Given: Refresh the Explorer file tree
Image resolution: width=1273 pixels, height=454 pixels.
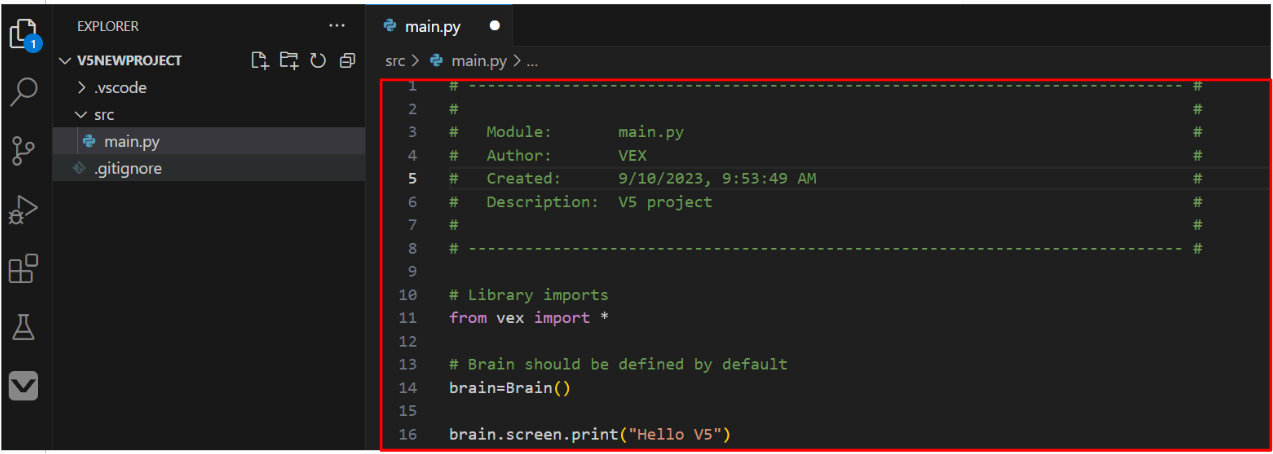Looking at the screenshot, I should pos(318,61).
